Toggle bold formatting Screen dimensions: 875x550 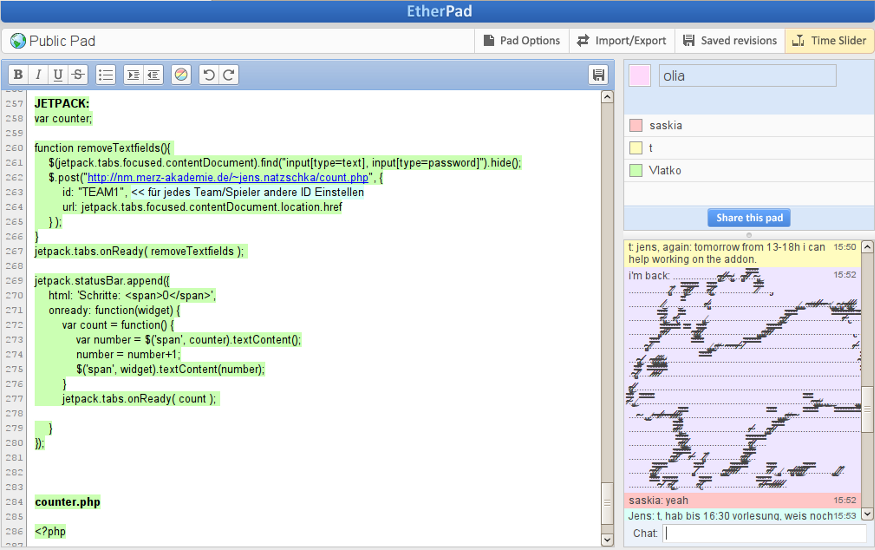(x=18, y=74)
